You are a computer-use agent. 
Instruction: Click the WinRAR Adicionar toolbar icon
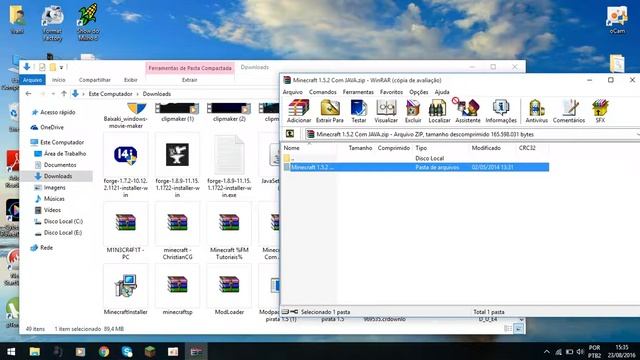tap(299, 111)
